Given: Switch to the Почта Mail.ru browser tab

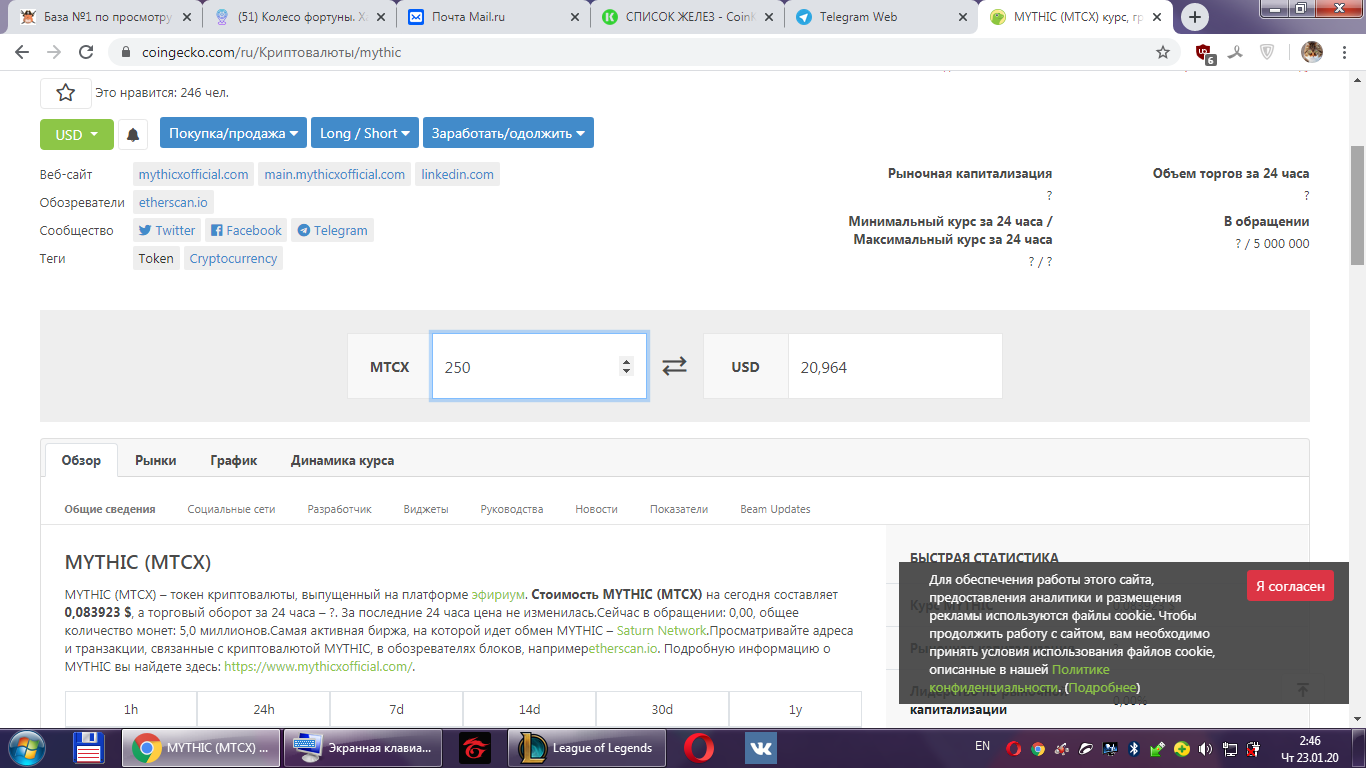Looking at the screenshot, I should (x=490, y=17).
